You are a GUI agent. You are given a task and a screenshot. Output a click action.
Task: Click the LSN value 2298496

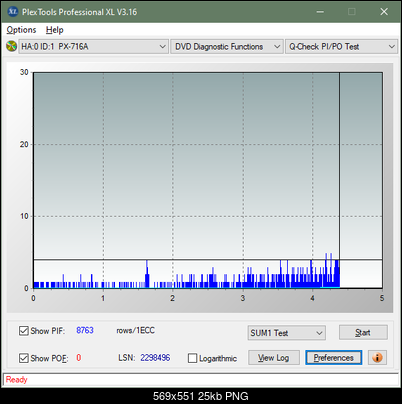[x=155, y=358]
